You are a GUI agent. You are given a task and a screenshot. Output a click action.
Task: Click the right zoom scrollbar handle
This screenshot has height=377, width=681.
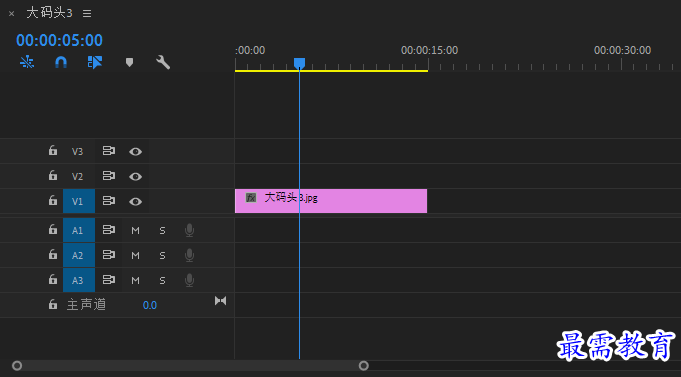point(364,366)
